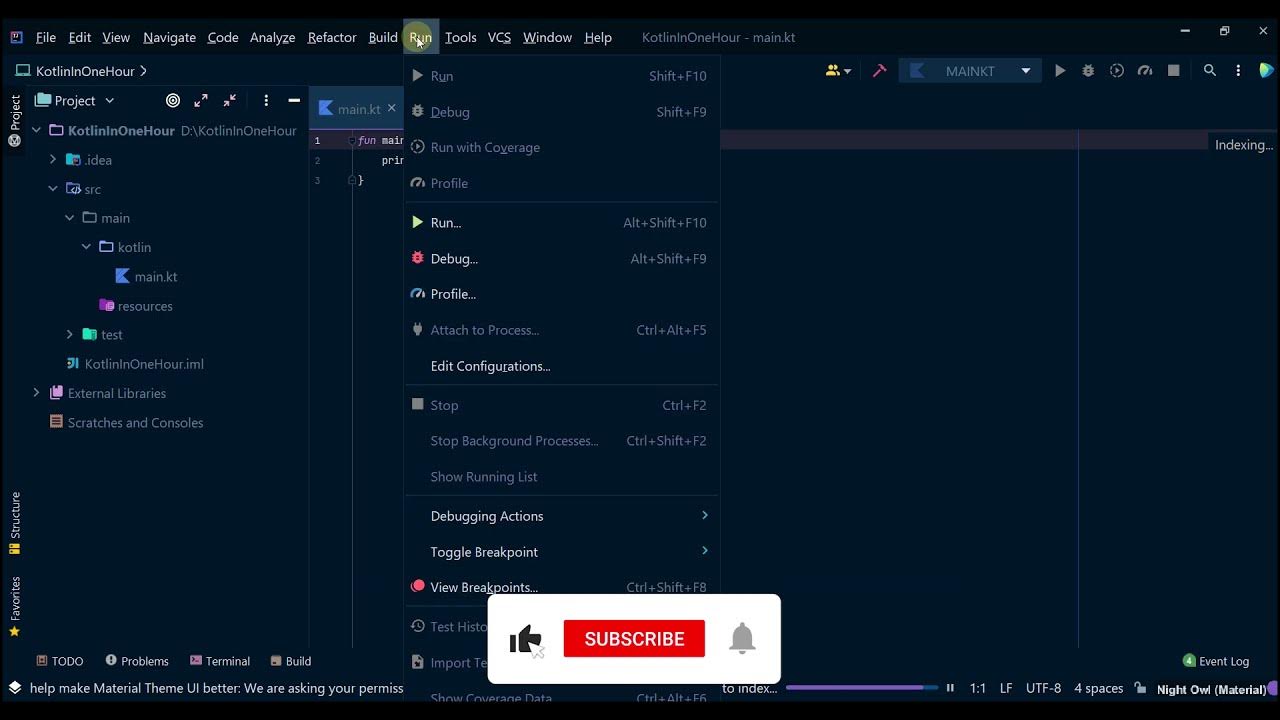Choose View Breakpoints… menu entry
This screenshot has width=1280, height=720.
(562, 587)
